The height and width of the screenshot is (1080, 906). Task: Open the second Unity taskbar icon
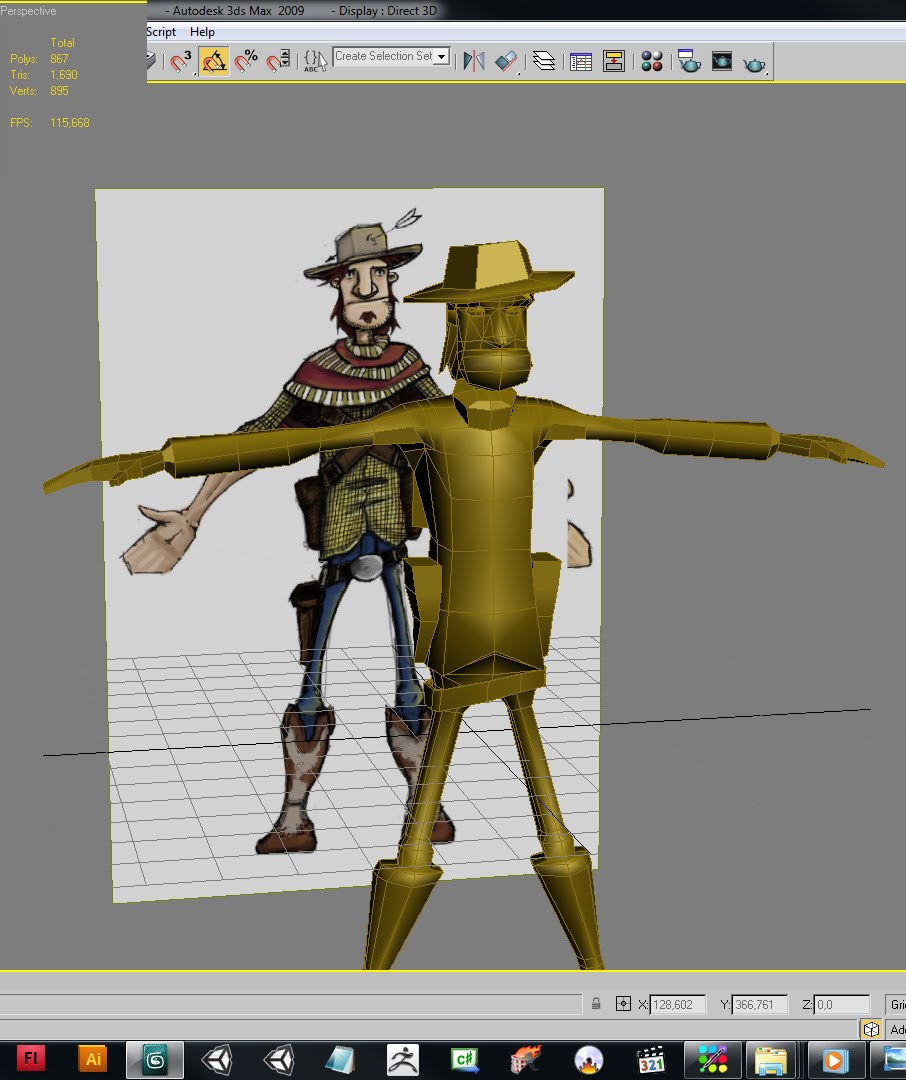point(280,1059)
